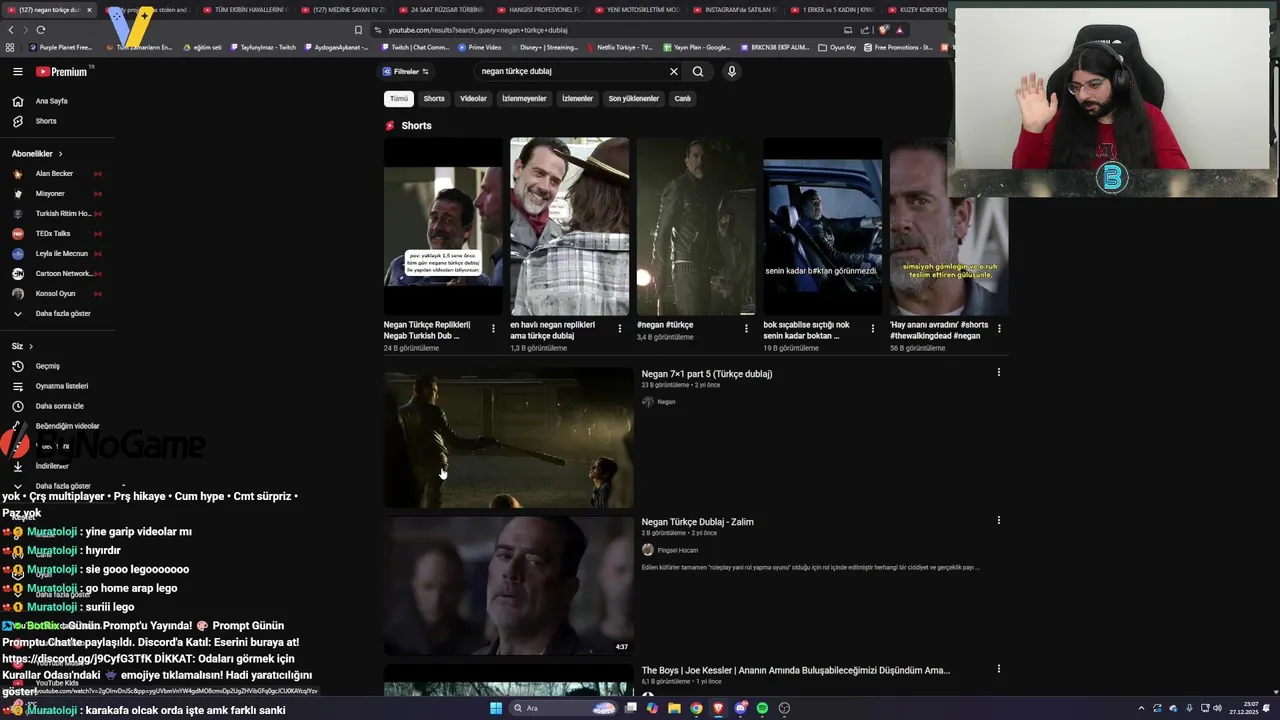The image size is (1280, 720).
Task: Open the 'Pingsel Hocam' channel link
Action: (677, 550)
